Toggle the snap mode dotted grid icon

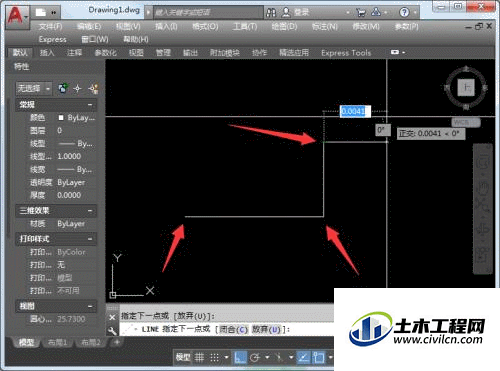click(x=214, y=358)
